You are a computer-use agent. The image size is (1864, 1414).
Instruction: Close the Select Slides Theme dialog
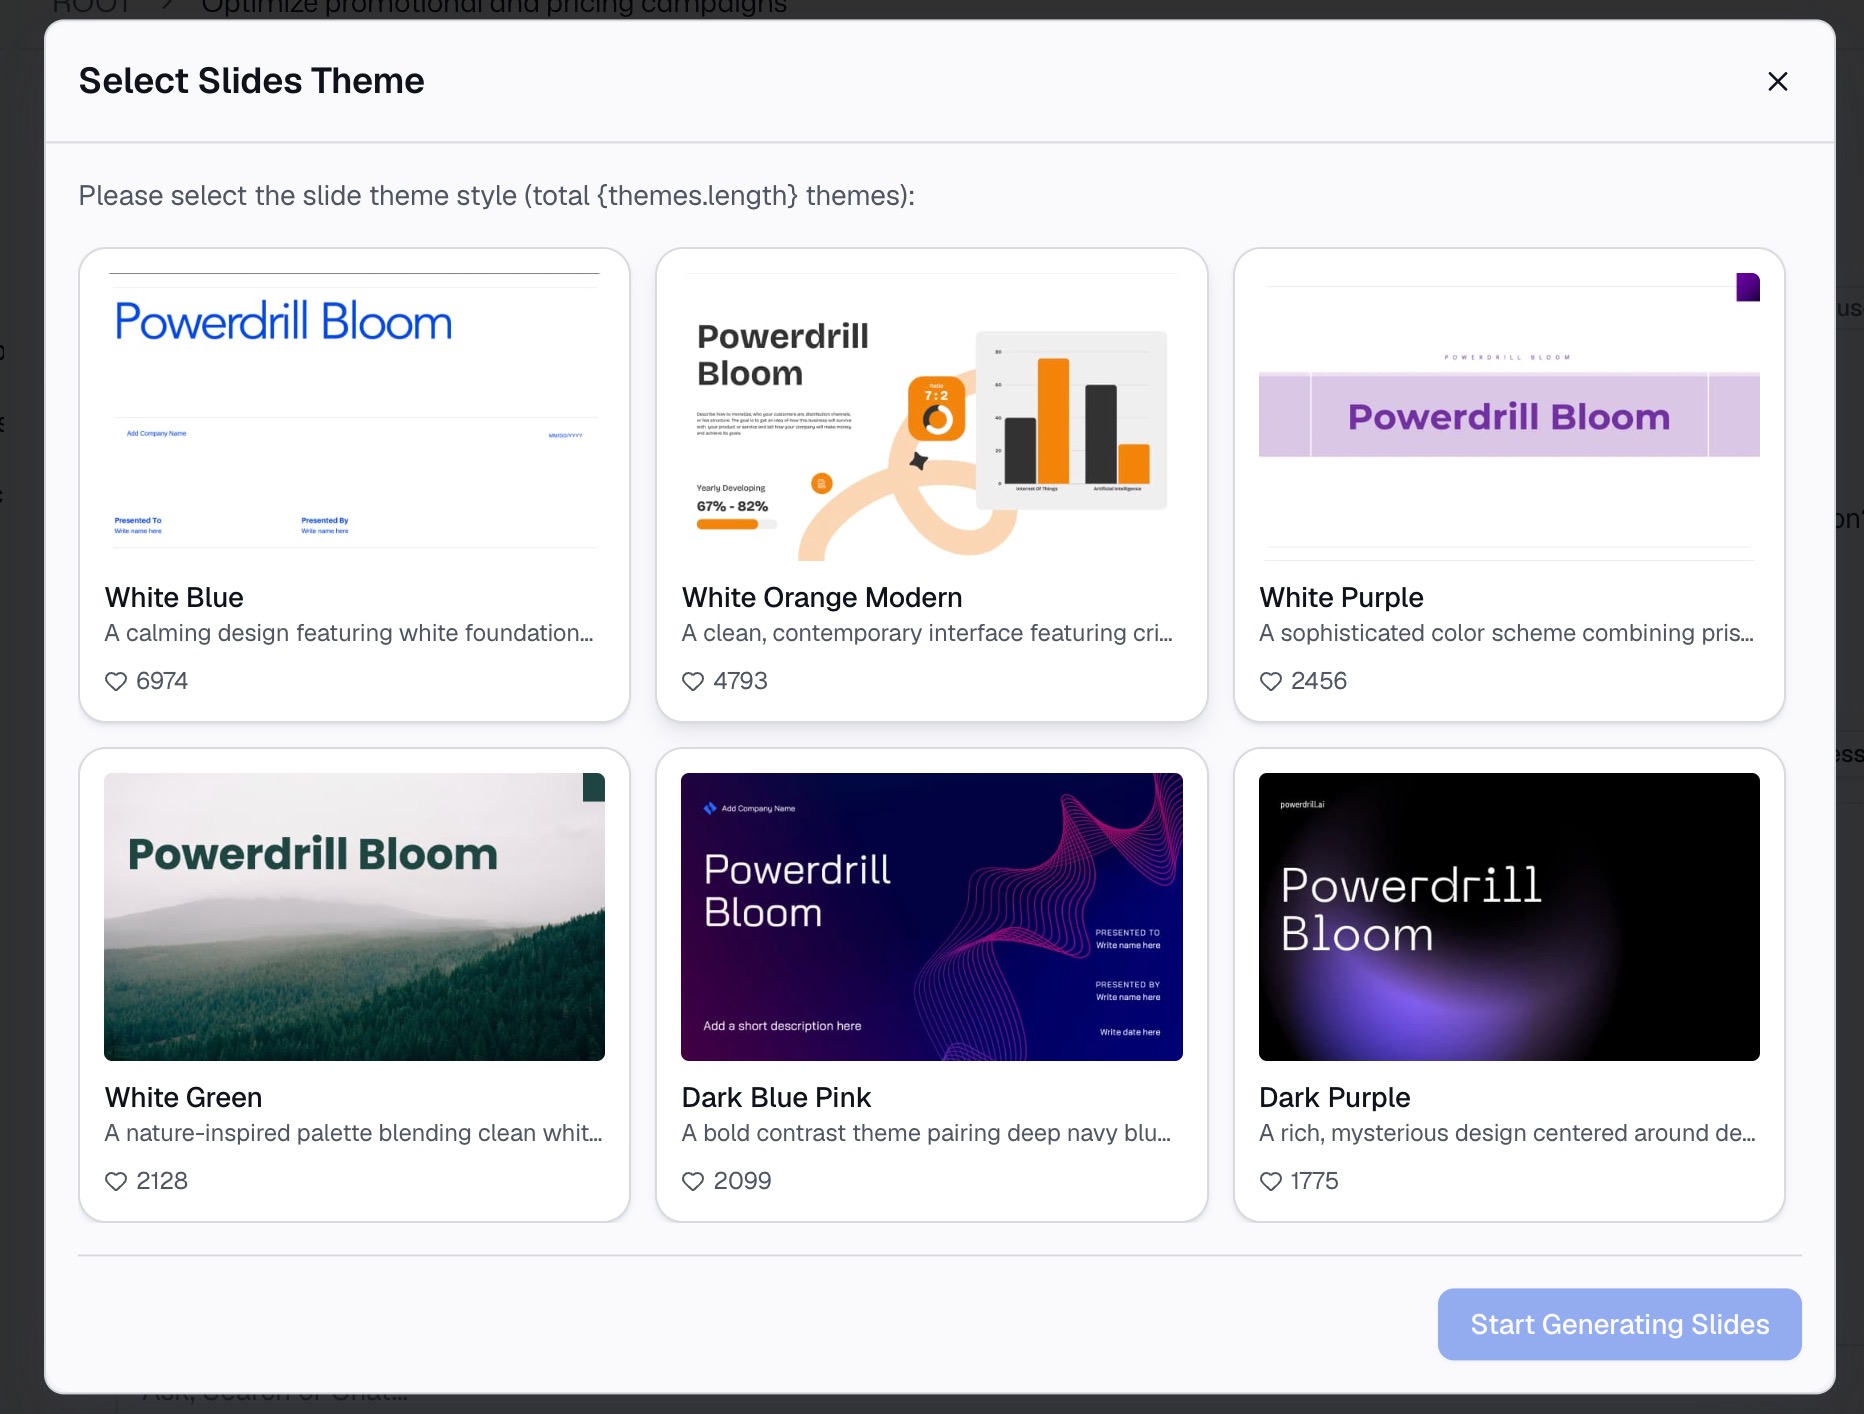tap(1777, 81)
